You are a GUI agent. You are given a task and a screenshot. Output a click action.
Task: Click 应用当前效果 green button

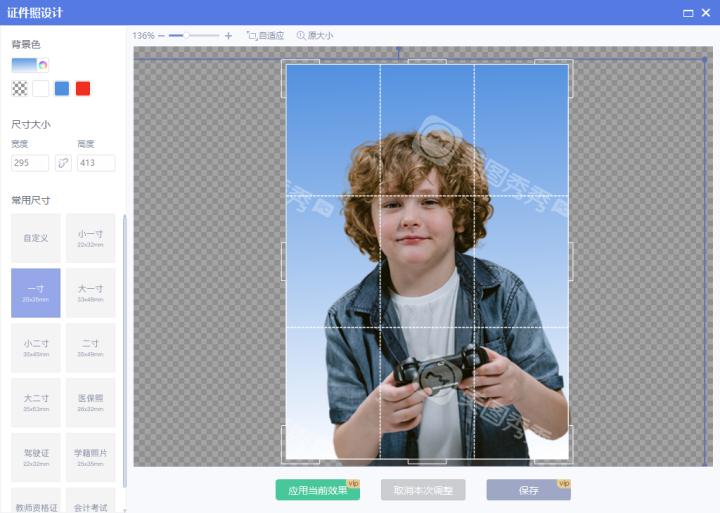(x=318, y=490)
